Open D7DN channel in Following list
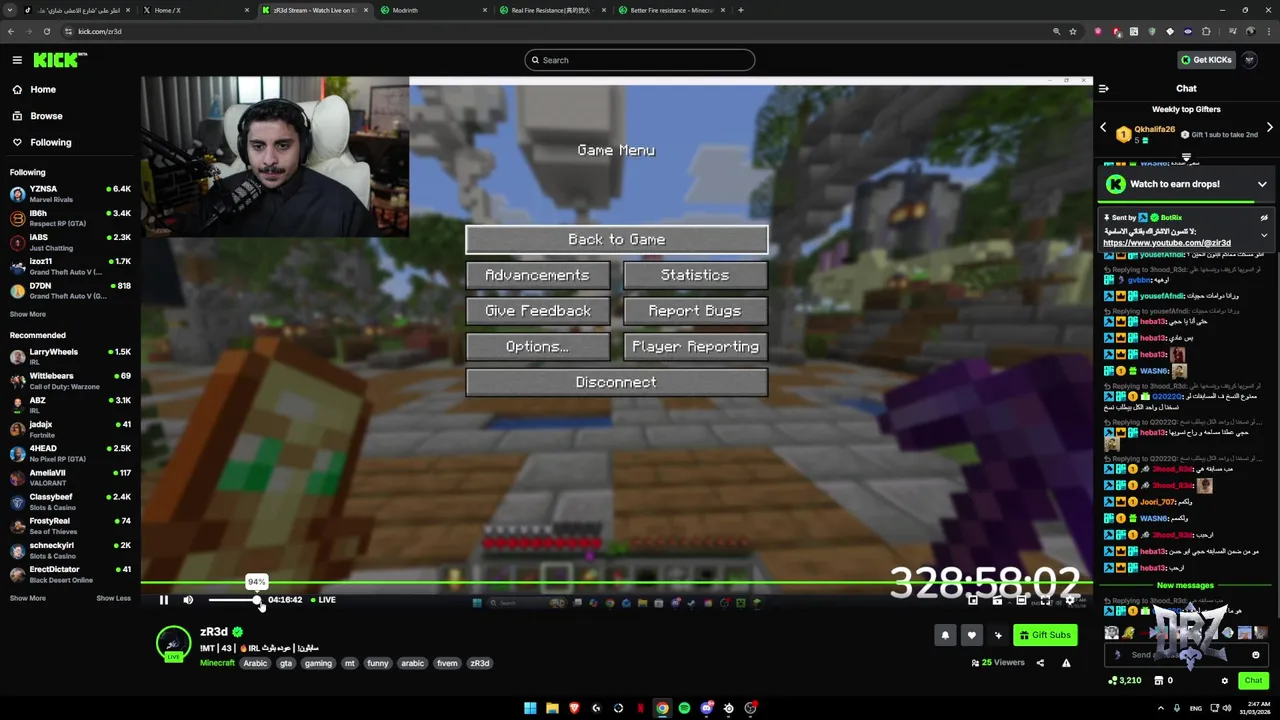This screenshot has height=720, width=1280. pyautogui.click(x=70, y=290)
